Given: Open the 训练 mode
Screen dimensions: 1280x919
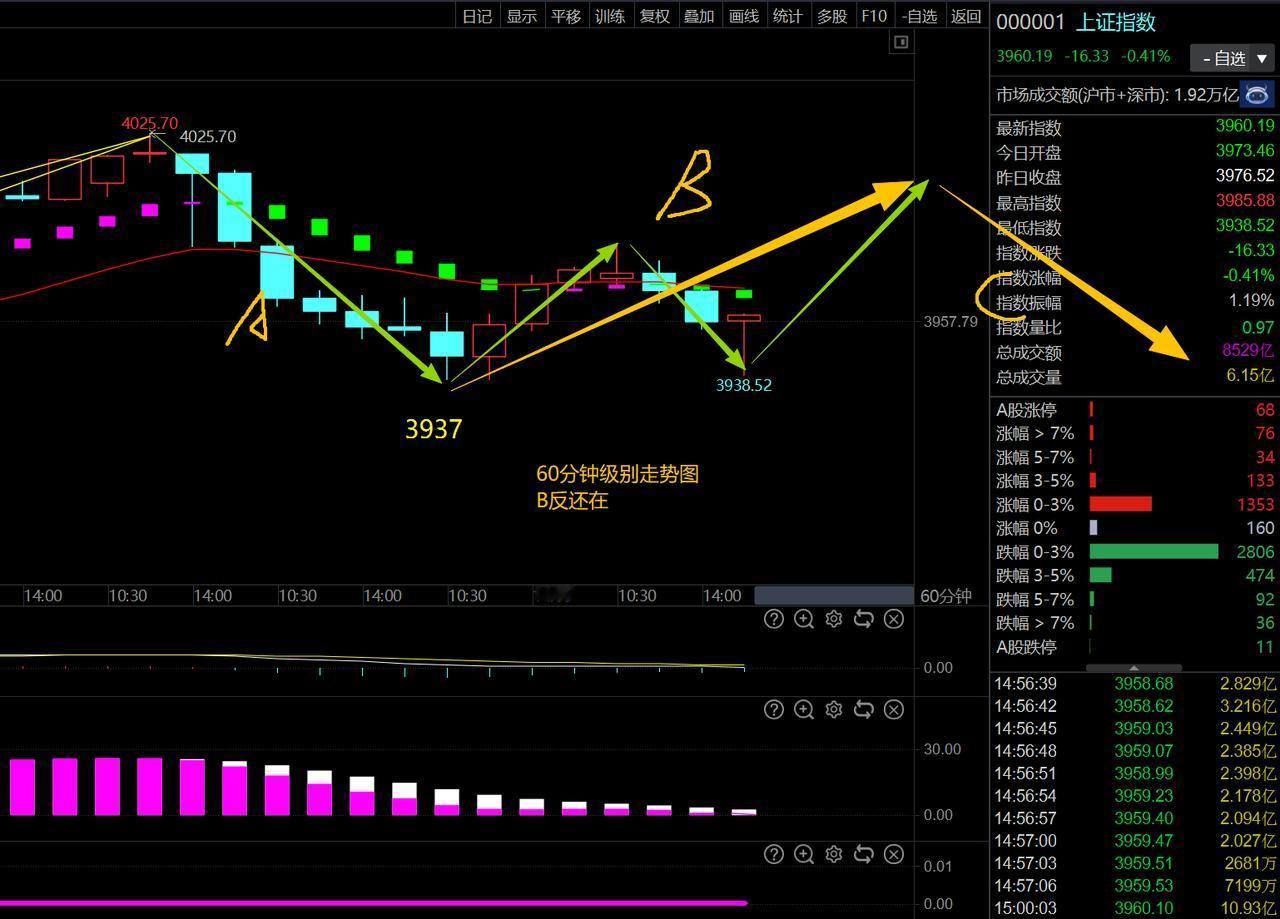Looking at the screenshot, I should click(x=610, y=16).
